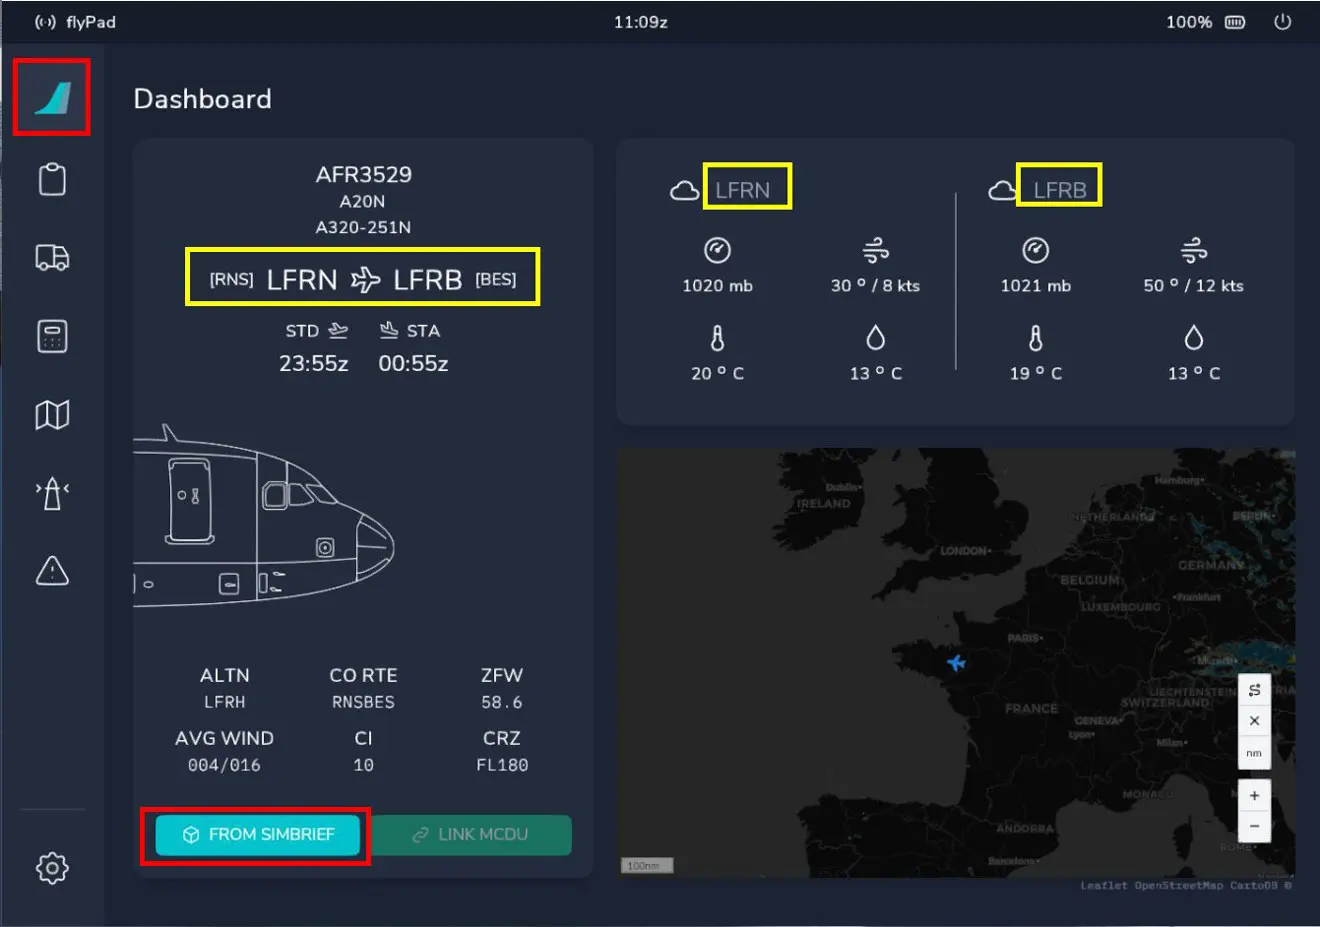
Task: Click the wind icon above 30° / 8 kts
Action: tap(875, 250)
